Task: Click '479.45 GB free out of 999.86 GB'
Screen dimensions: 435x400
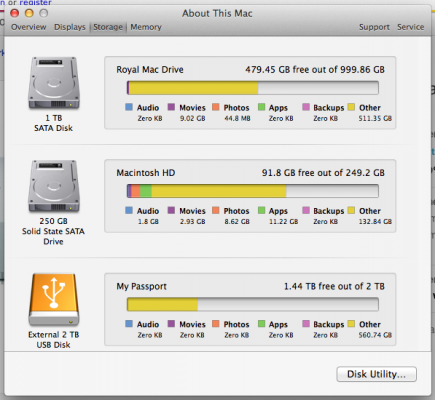Action: pos(315,70)
